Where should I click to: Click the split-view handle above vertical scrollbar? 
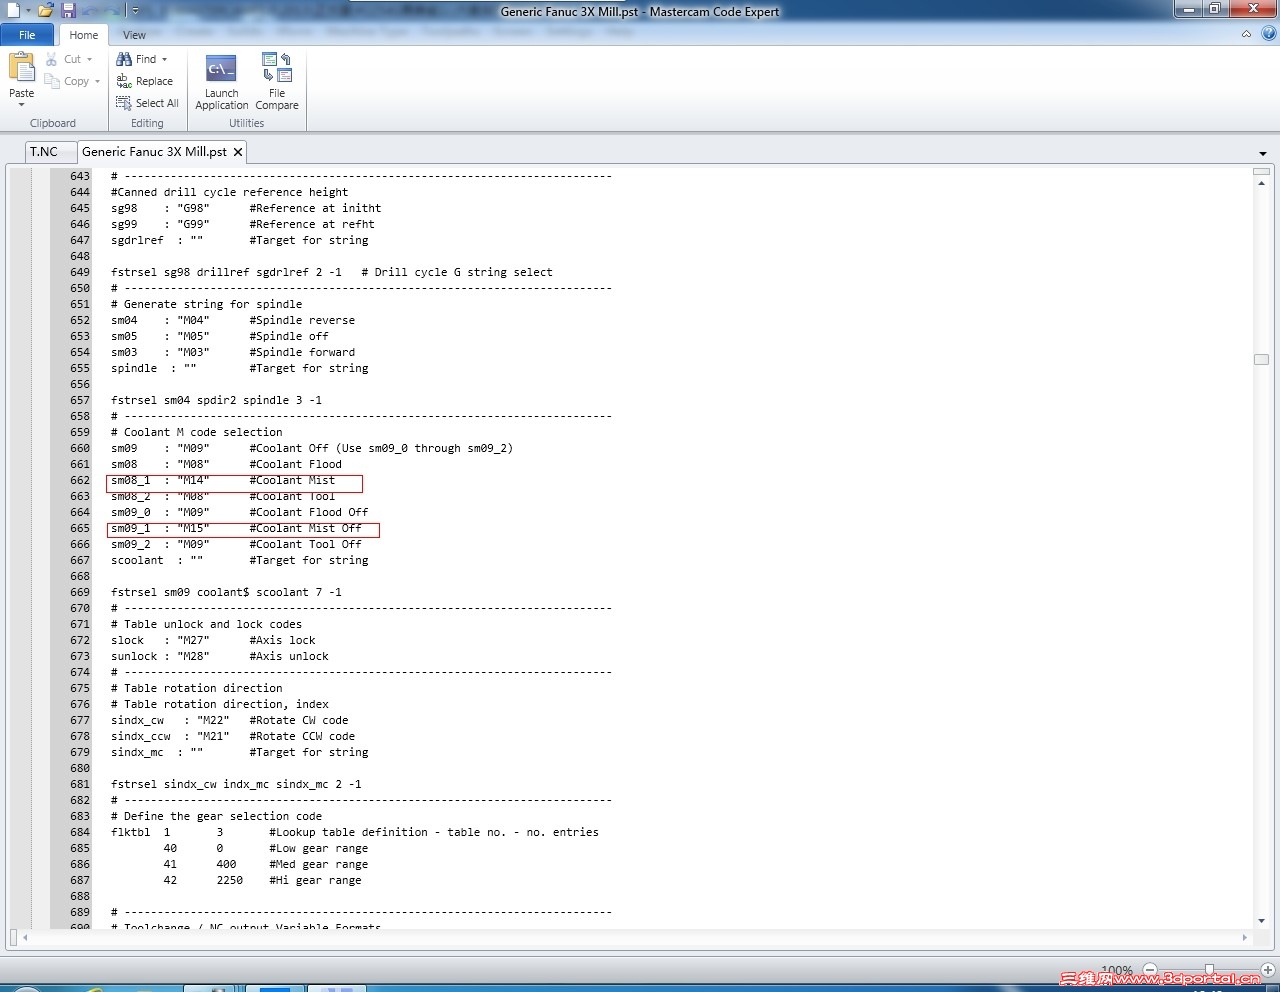pyautogui.click(x=1261, y=171)
